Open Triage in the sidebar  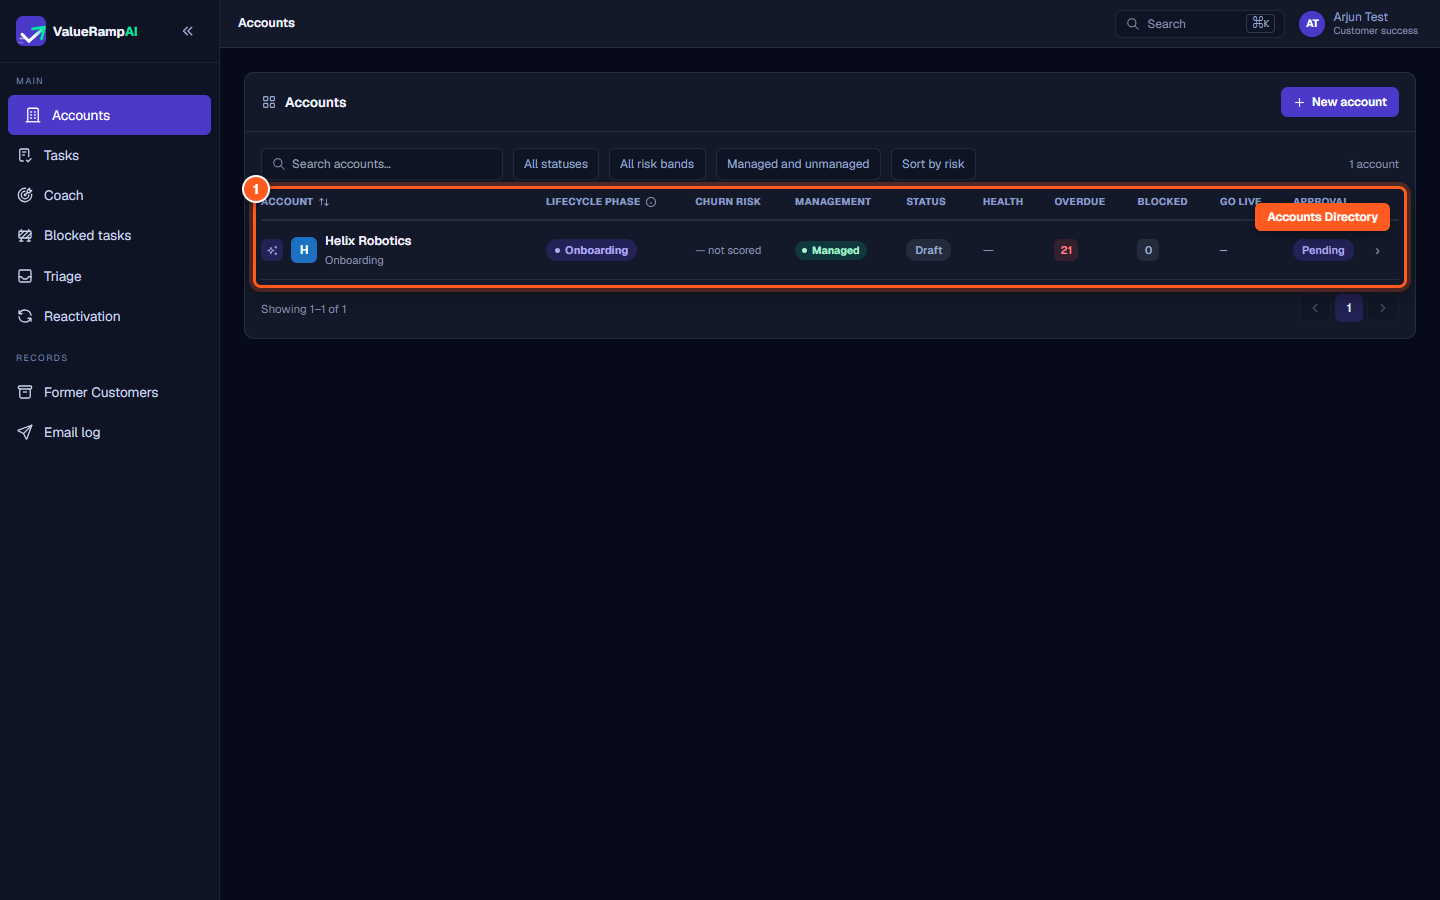point(109,276)
